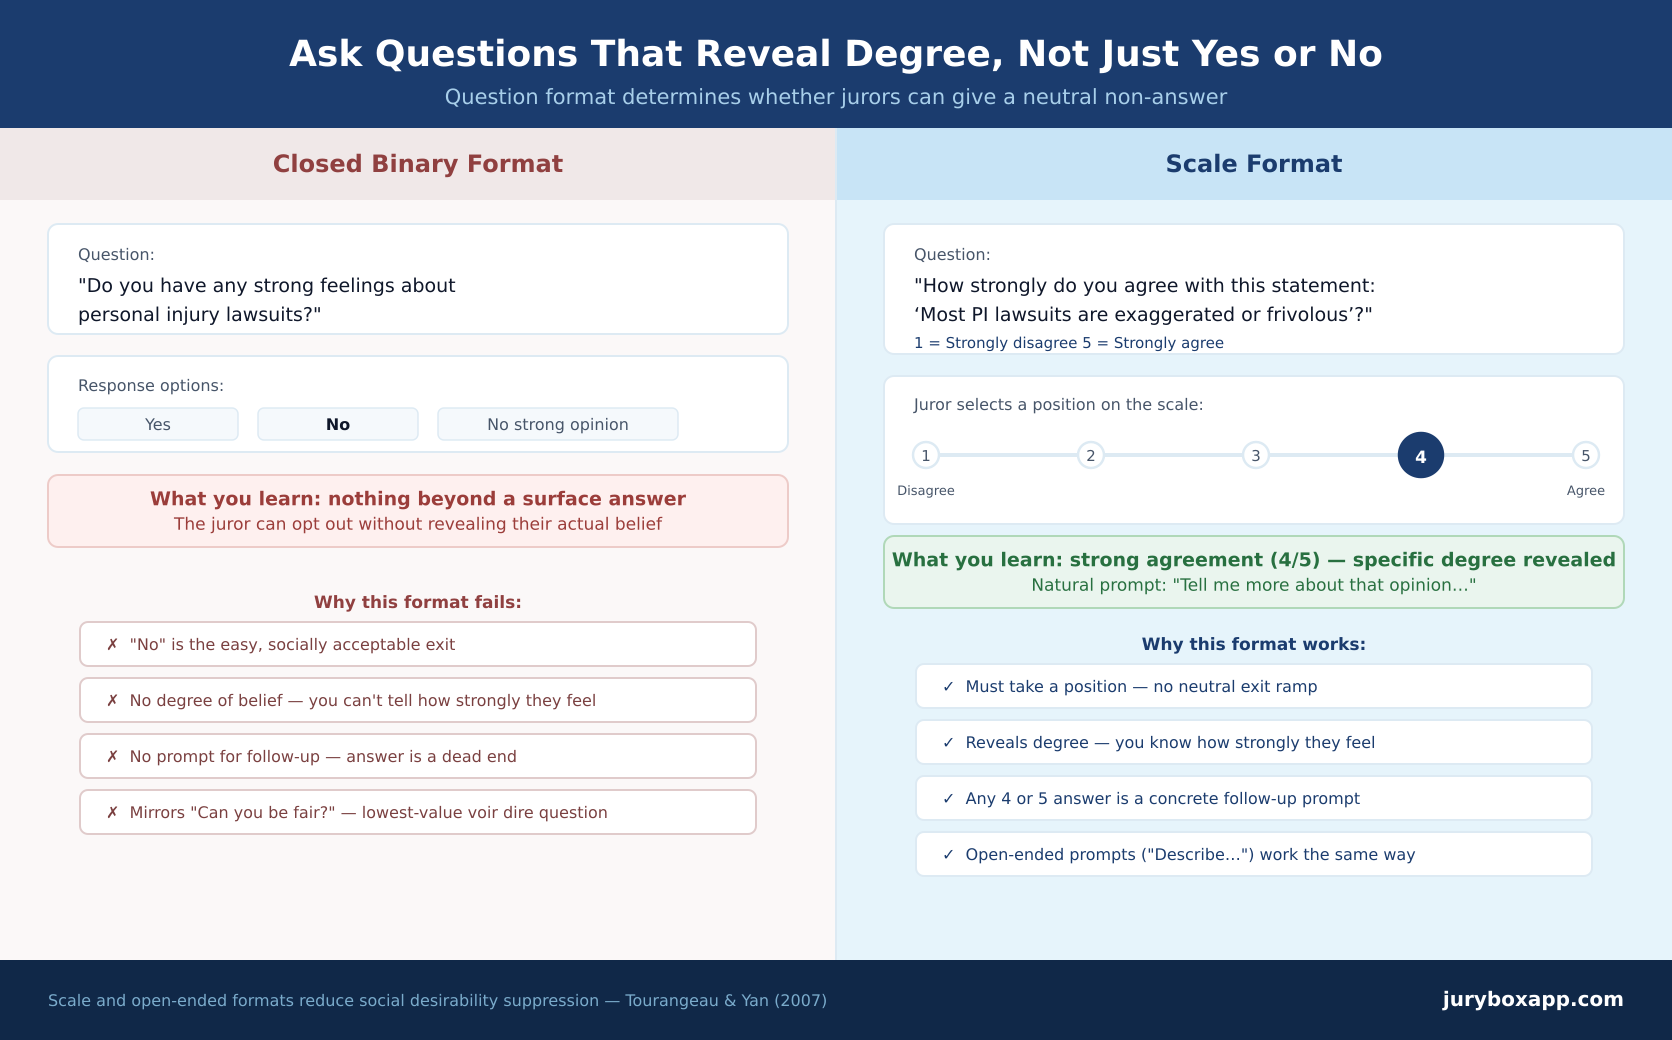Click the 'Open-ended prompts' row
The image size is (1672, 1040).
tap(1254, 854)
